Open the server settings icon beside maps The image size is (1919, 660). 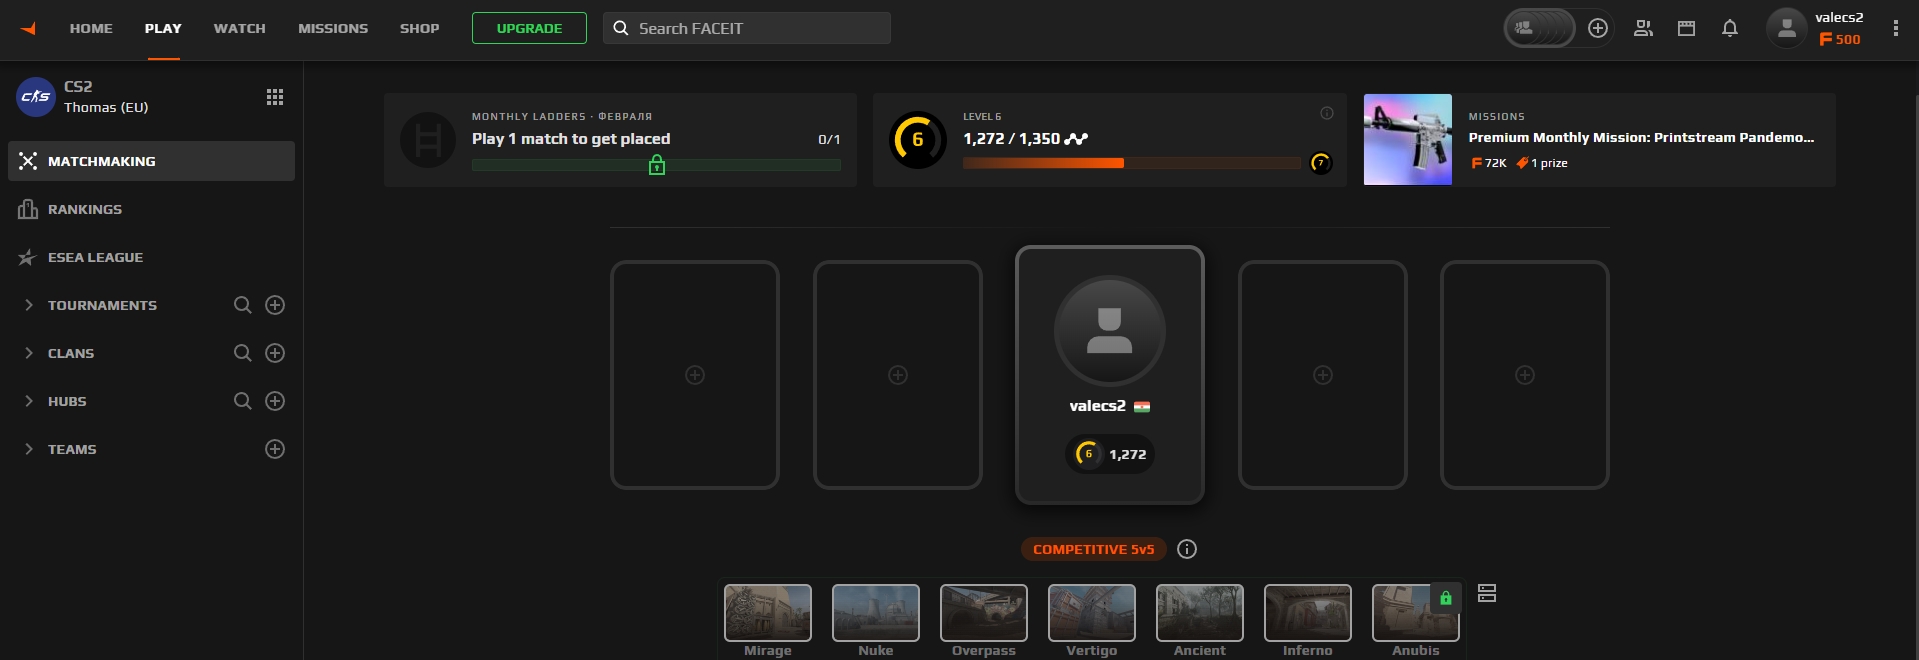pyautogui.click(x=1487, y=593)
